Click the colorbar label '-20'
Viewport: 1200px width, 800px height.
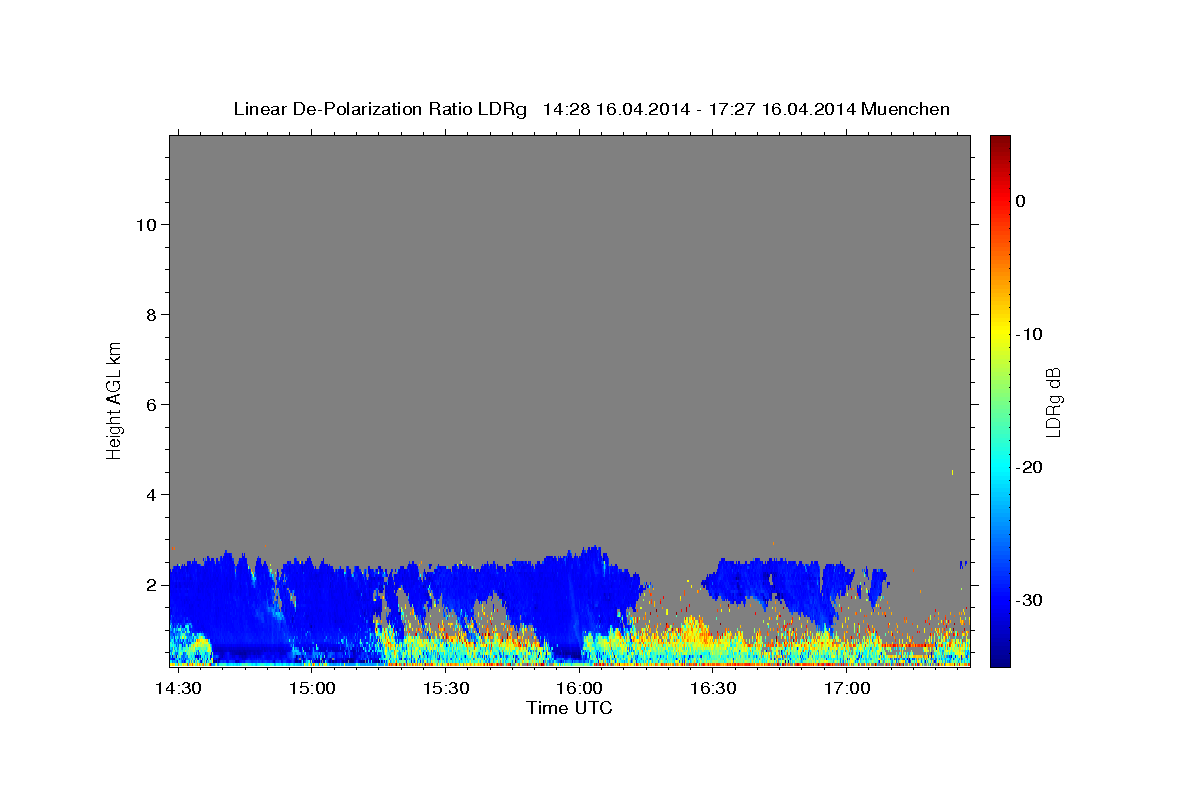pos(1029,467)
